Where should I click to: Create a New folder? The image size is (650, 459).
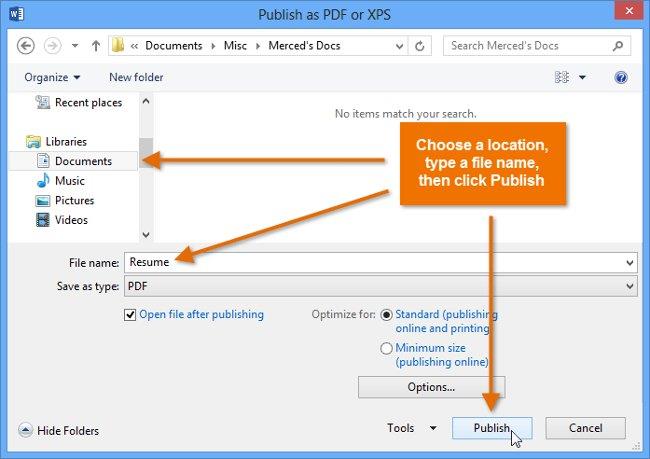(x=136, y=78)
